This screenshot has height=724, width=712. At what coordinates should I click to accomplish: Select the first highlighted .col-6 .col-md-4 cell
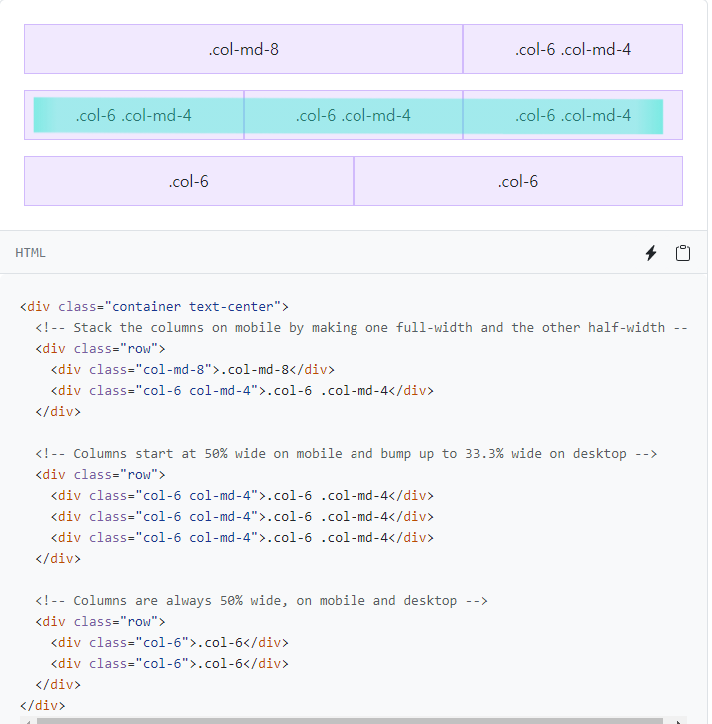click(x=134, y=115)
